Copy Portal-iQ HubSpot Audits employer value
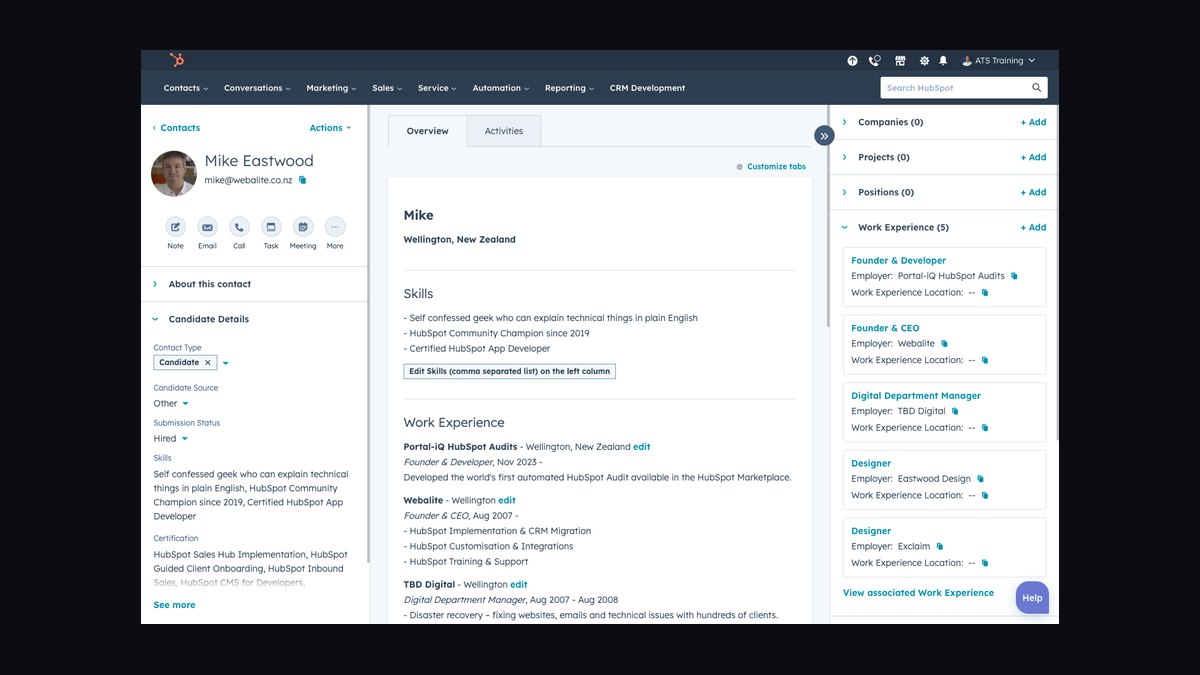The image size is (1200, 675). tap(1014, 276)
